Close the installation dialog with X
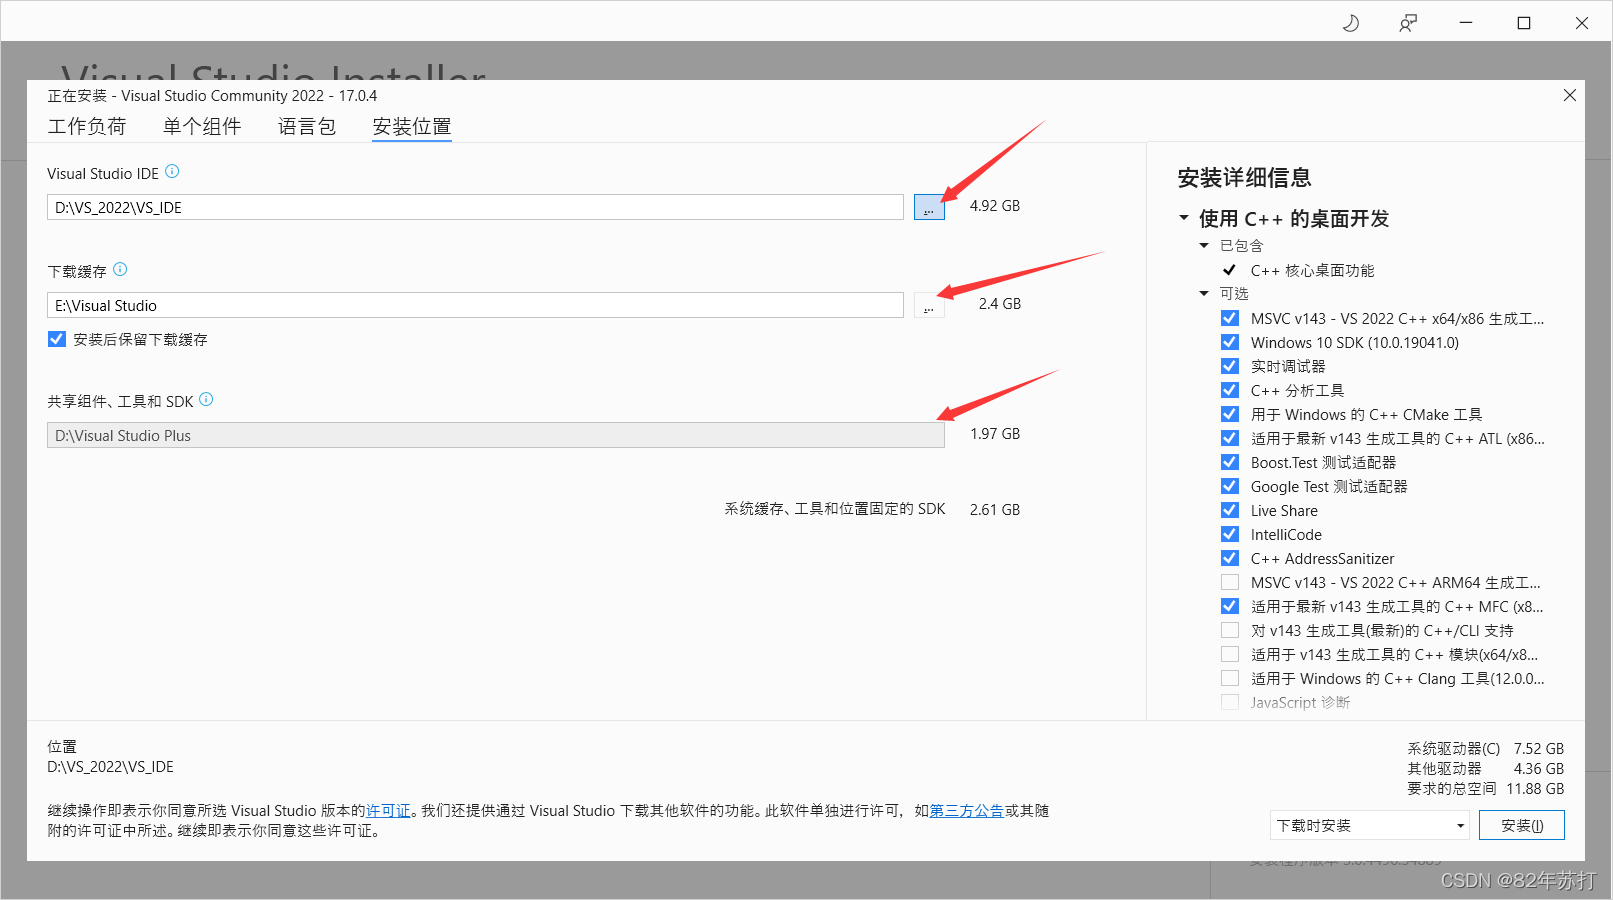Viewport: 1613px width, 900px height. coord(1570,95)
